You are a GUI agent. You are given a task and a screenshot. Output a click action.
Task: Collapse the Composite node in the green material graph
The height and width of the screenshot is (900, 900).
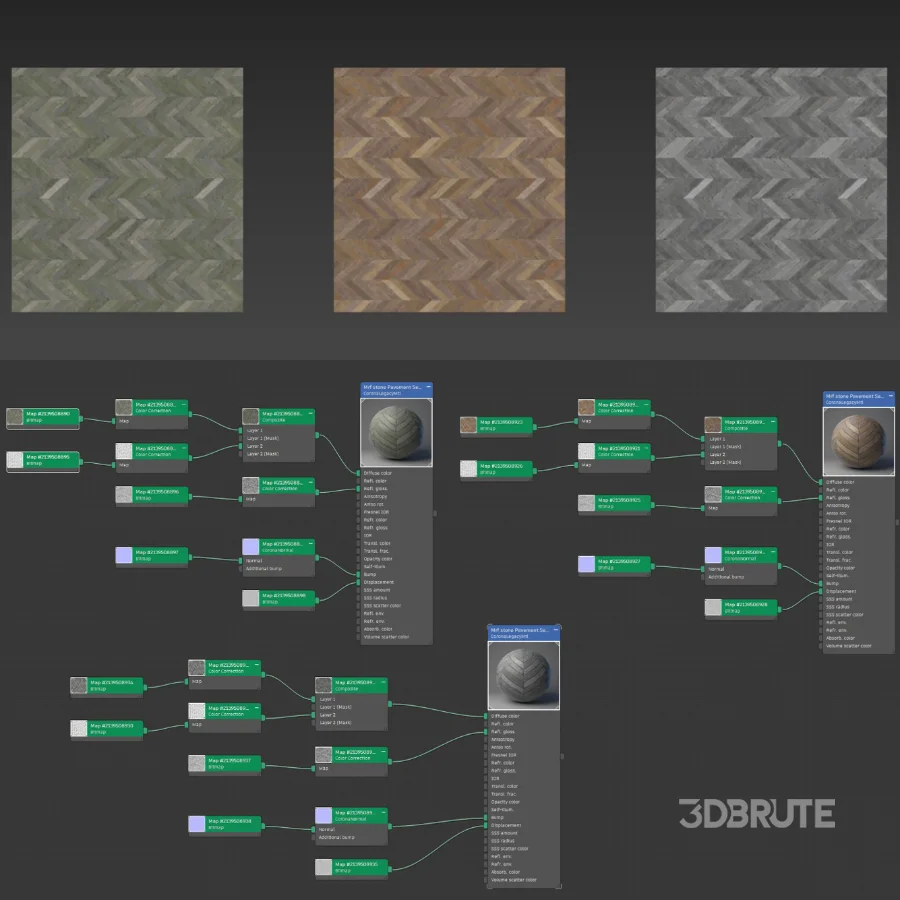[x=311, y=413]
